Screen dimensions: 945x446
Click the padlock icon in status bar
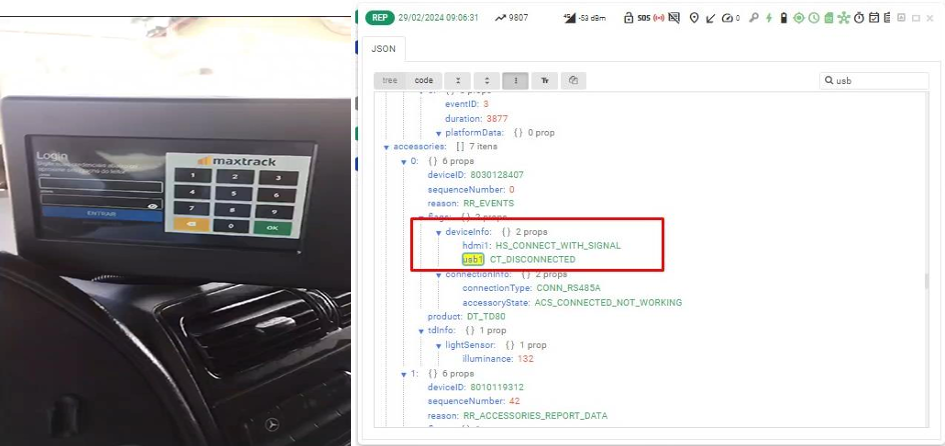pyautogui.click(x=627, y=18)
